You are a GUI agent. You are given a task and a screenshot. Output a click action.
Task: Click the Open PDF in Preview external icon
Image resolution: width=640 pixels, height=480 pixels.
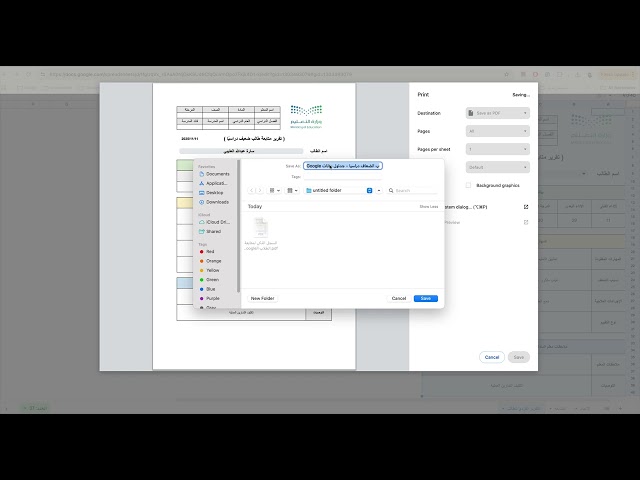(x=526, y=222)
